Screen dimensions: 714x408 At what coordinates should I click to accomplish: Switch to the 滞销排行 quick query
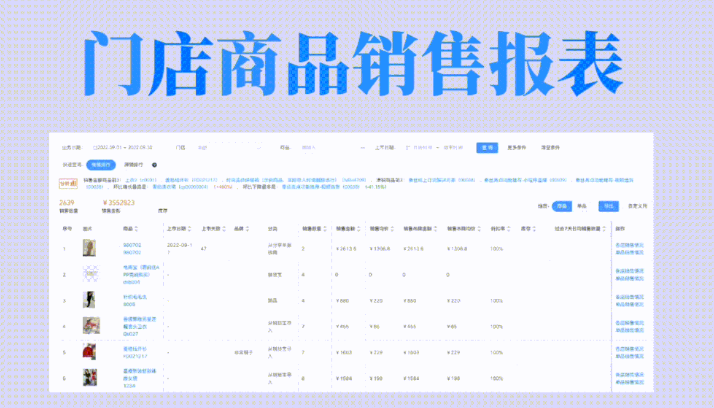pyautogui.click(x=133, y=165)
